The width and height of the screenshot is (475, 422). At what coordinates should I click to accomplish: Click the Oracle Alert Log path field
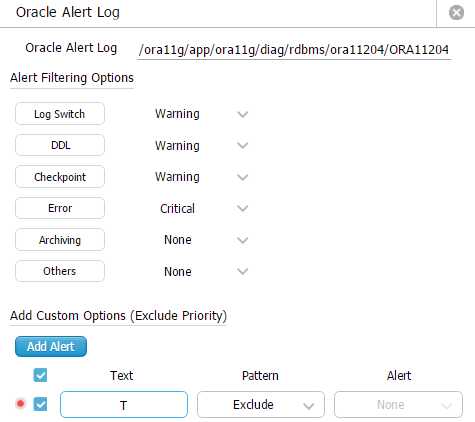coord(294,50)
